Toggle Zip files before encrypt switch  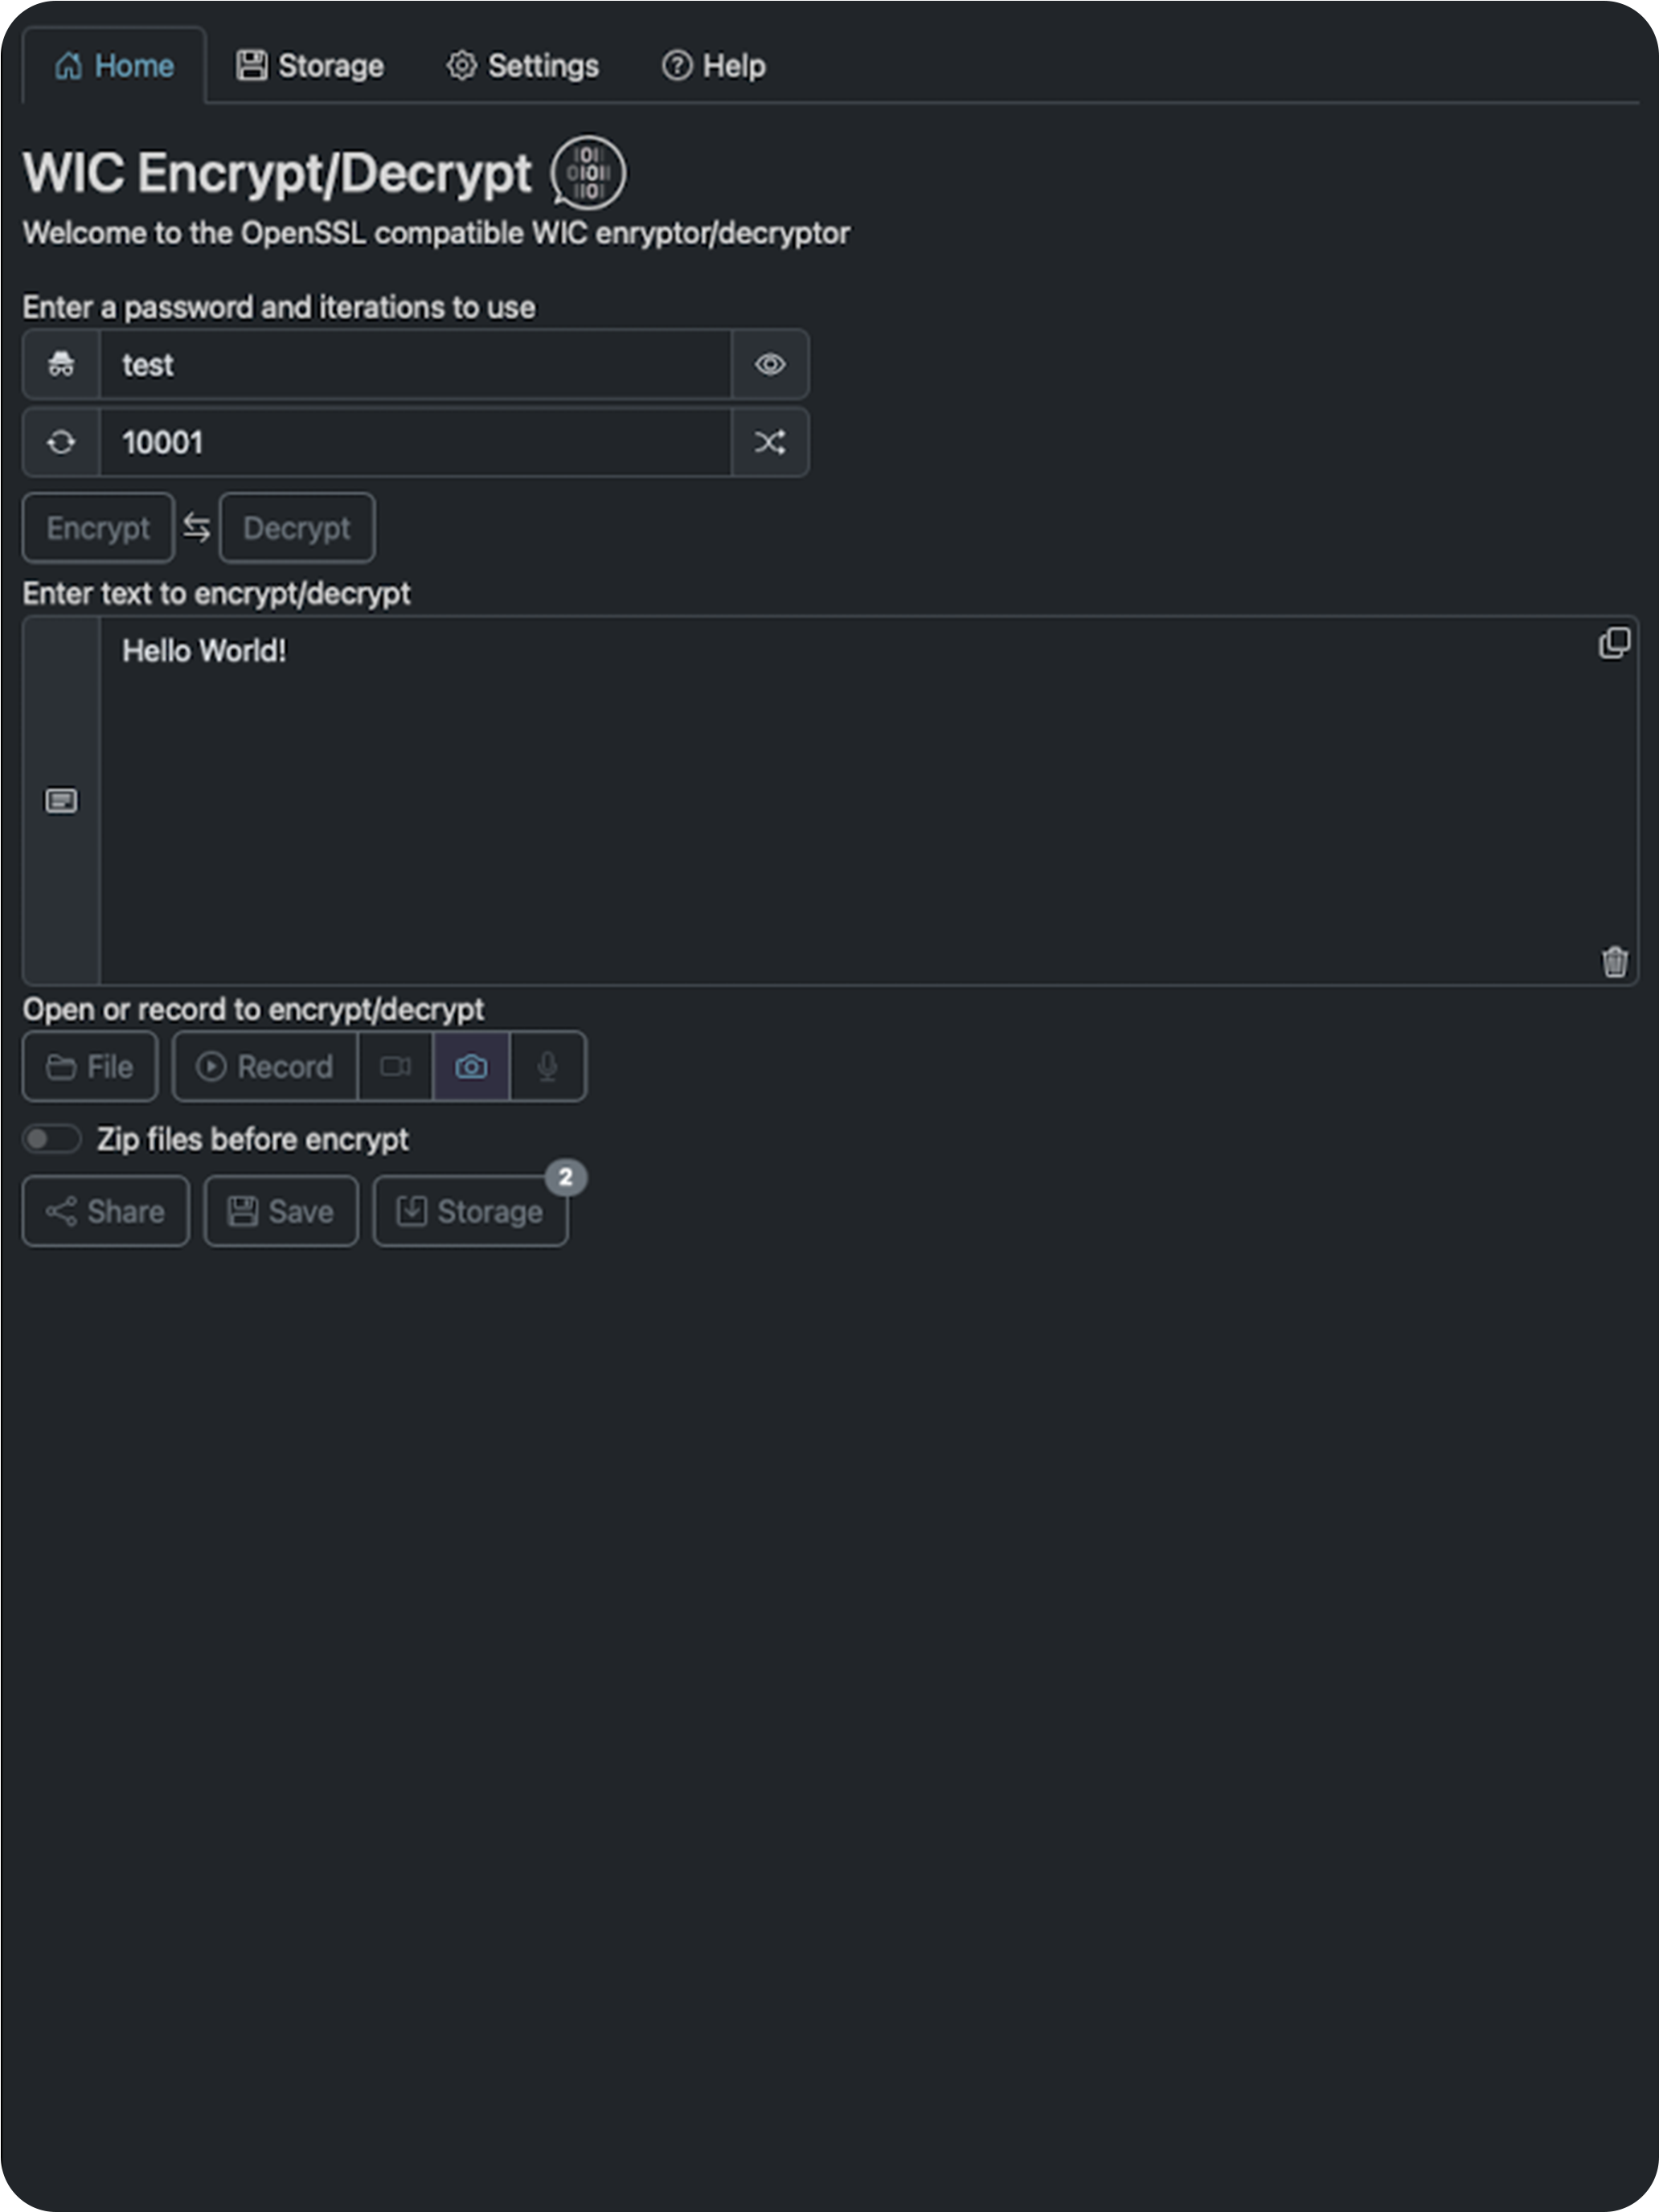click(52, 1138)
